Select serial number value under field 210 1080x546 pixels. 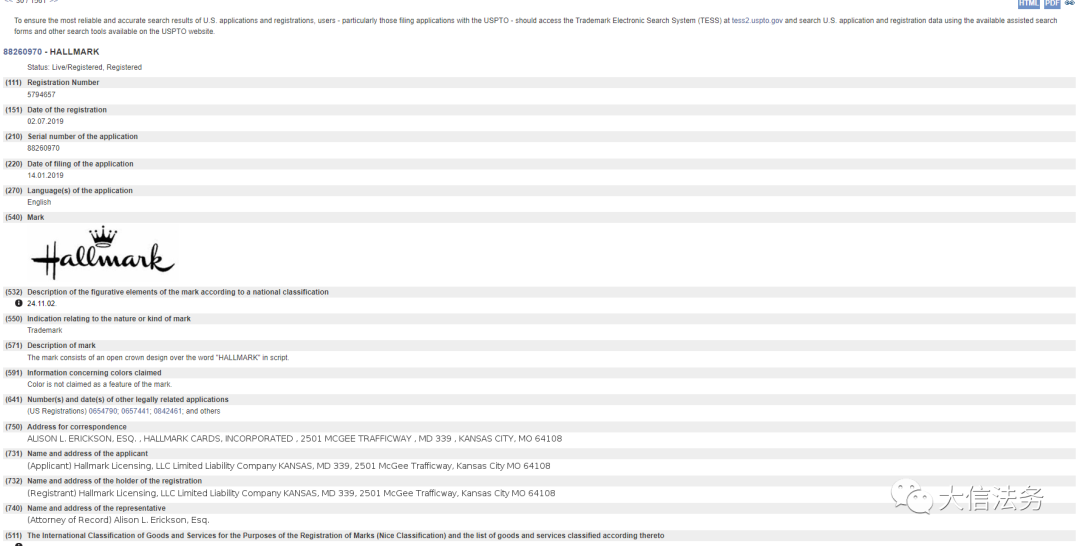[43, 148]
